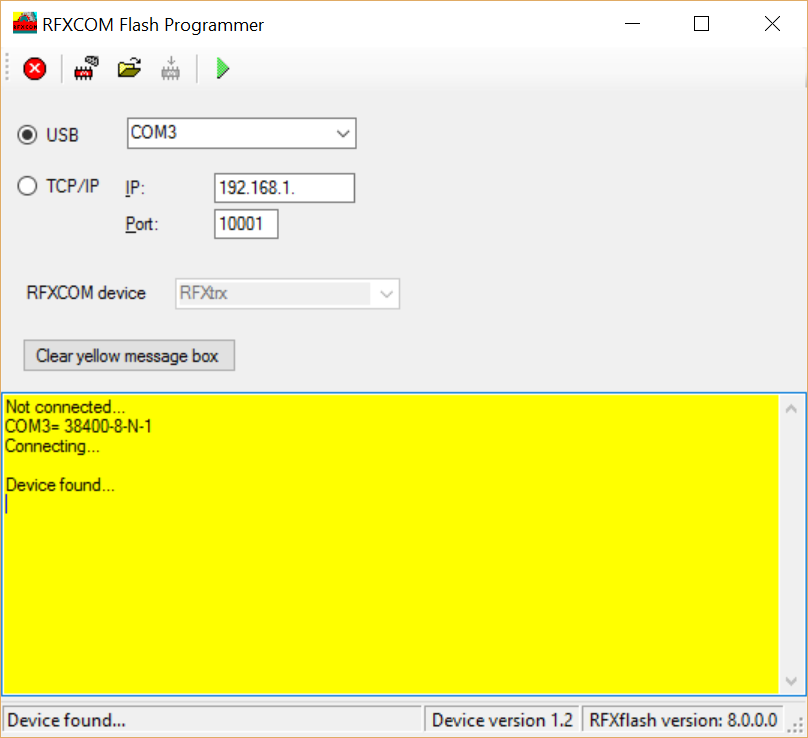Click the Port 10001 input field

tap(246, 224)
